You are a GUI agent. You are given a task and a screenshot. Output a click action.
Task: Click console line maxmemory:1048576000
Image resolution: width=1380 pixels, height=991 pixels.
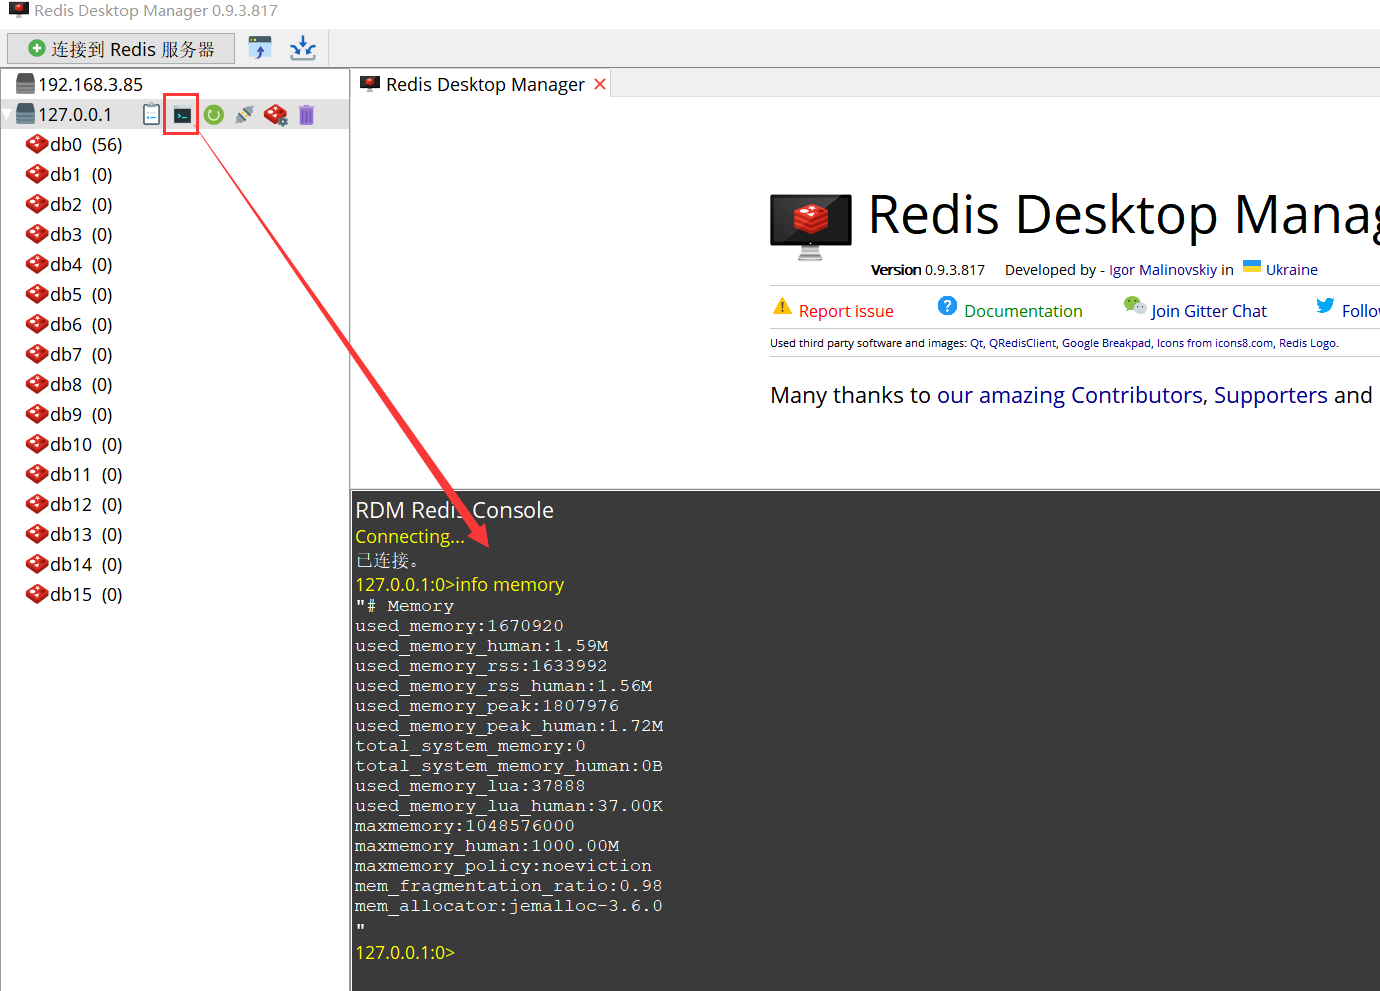[x=465, y=826]
